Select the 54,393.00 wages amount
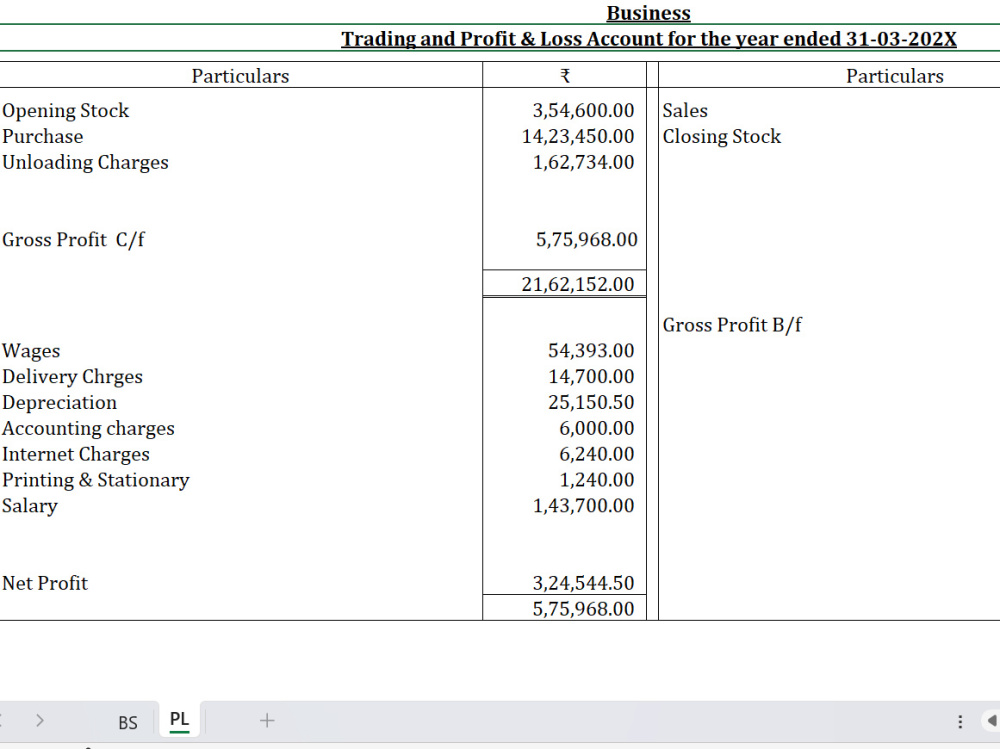Viewport: 1000px width, 749px height. pyautogui.click(x=591, y=351)
